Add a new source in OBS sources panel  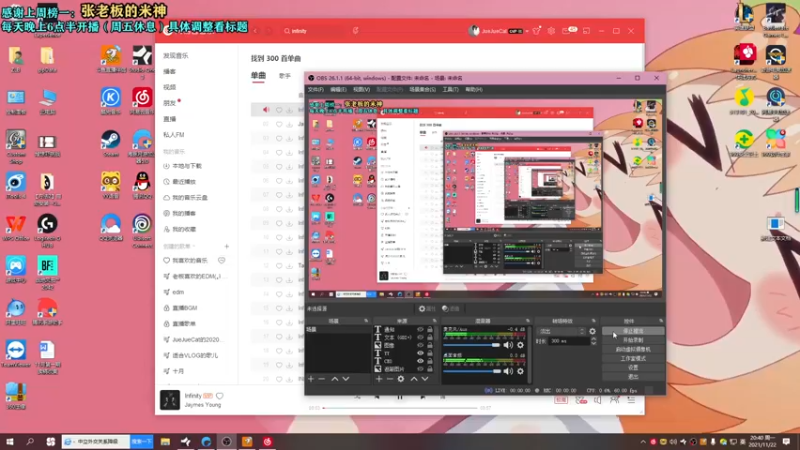[x=379, y=379]
